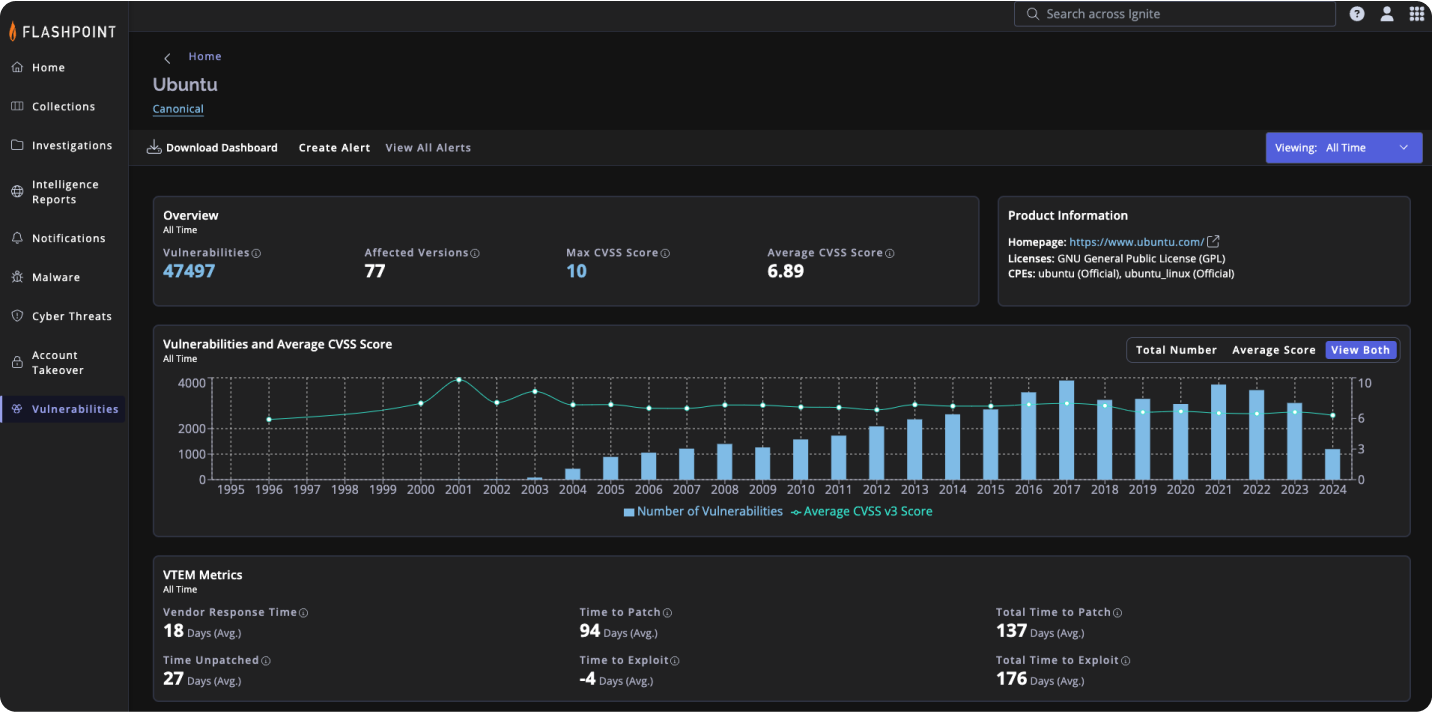The image size is (1432, 712).
Task: Click info icon next to Affected Versions
Action: pos(475,254)
